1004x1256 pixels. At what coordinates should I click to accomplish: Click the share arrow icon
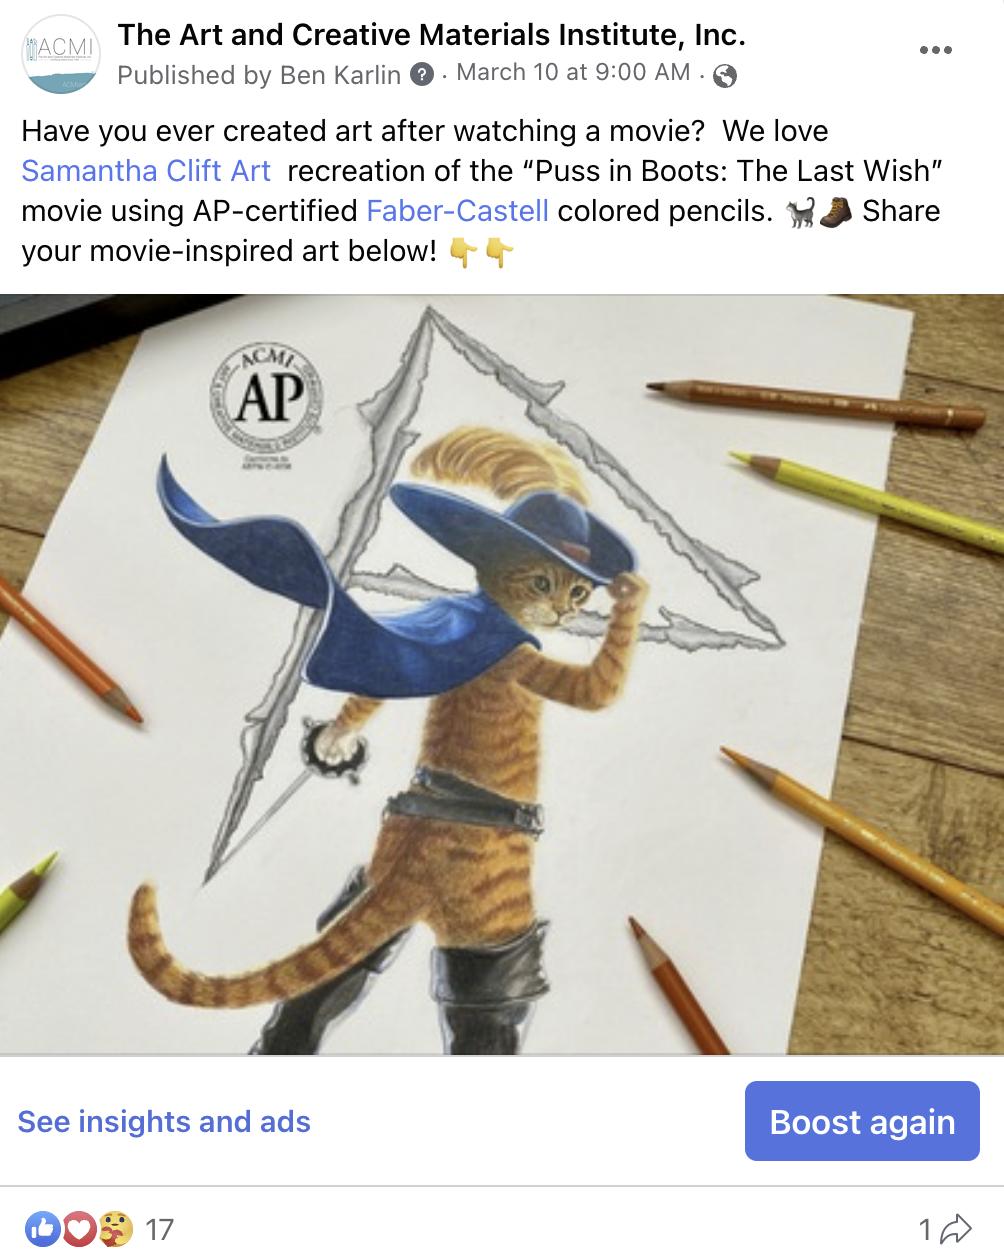click(x=957, y=1229)
